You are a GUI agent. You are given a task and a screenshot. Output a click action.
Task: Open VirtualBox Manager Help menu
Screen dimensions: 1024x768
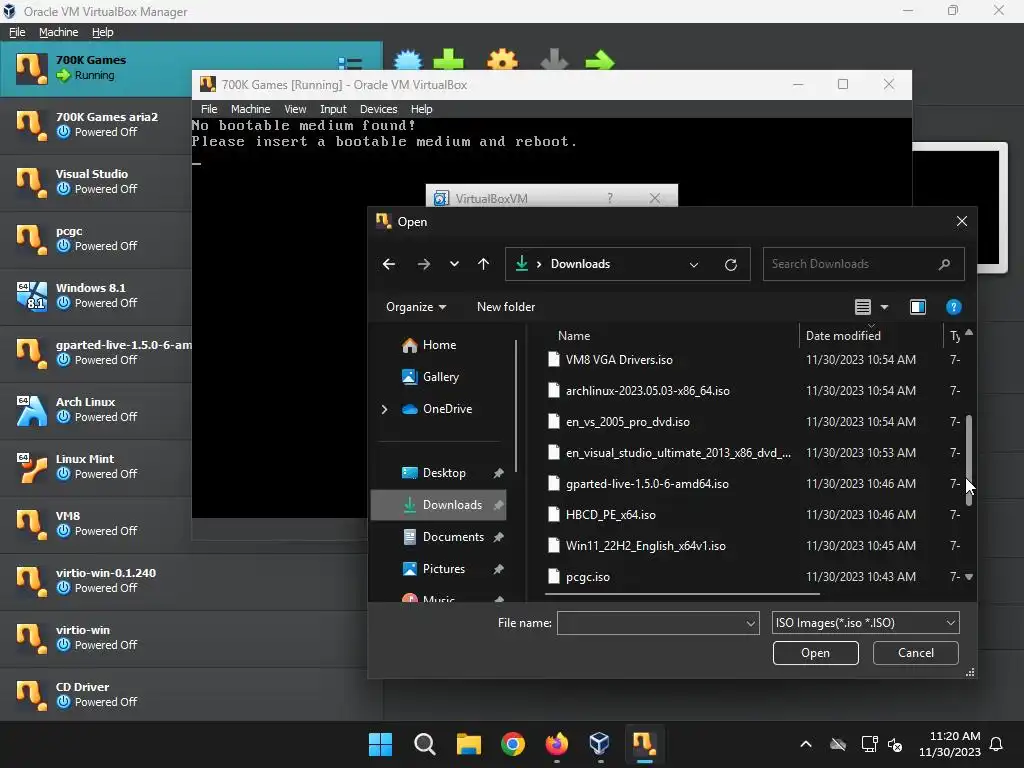click(103, 32)
